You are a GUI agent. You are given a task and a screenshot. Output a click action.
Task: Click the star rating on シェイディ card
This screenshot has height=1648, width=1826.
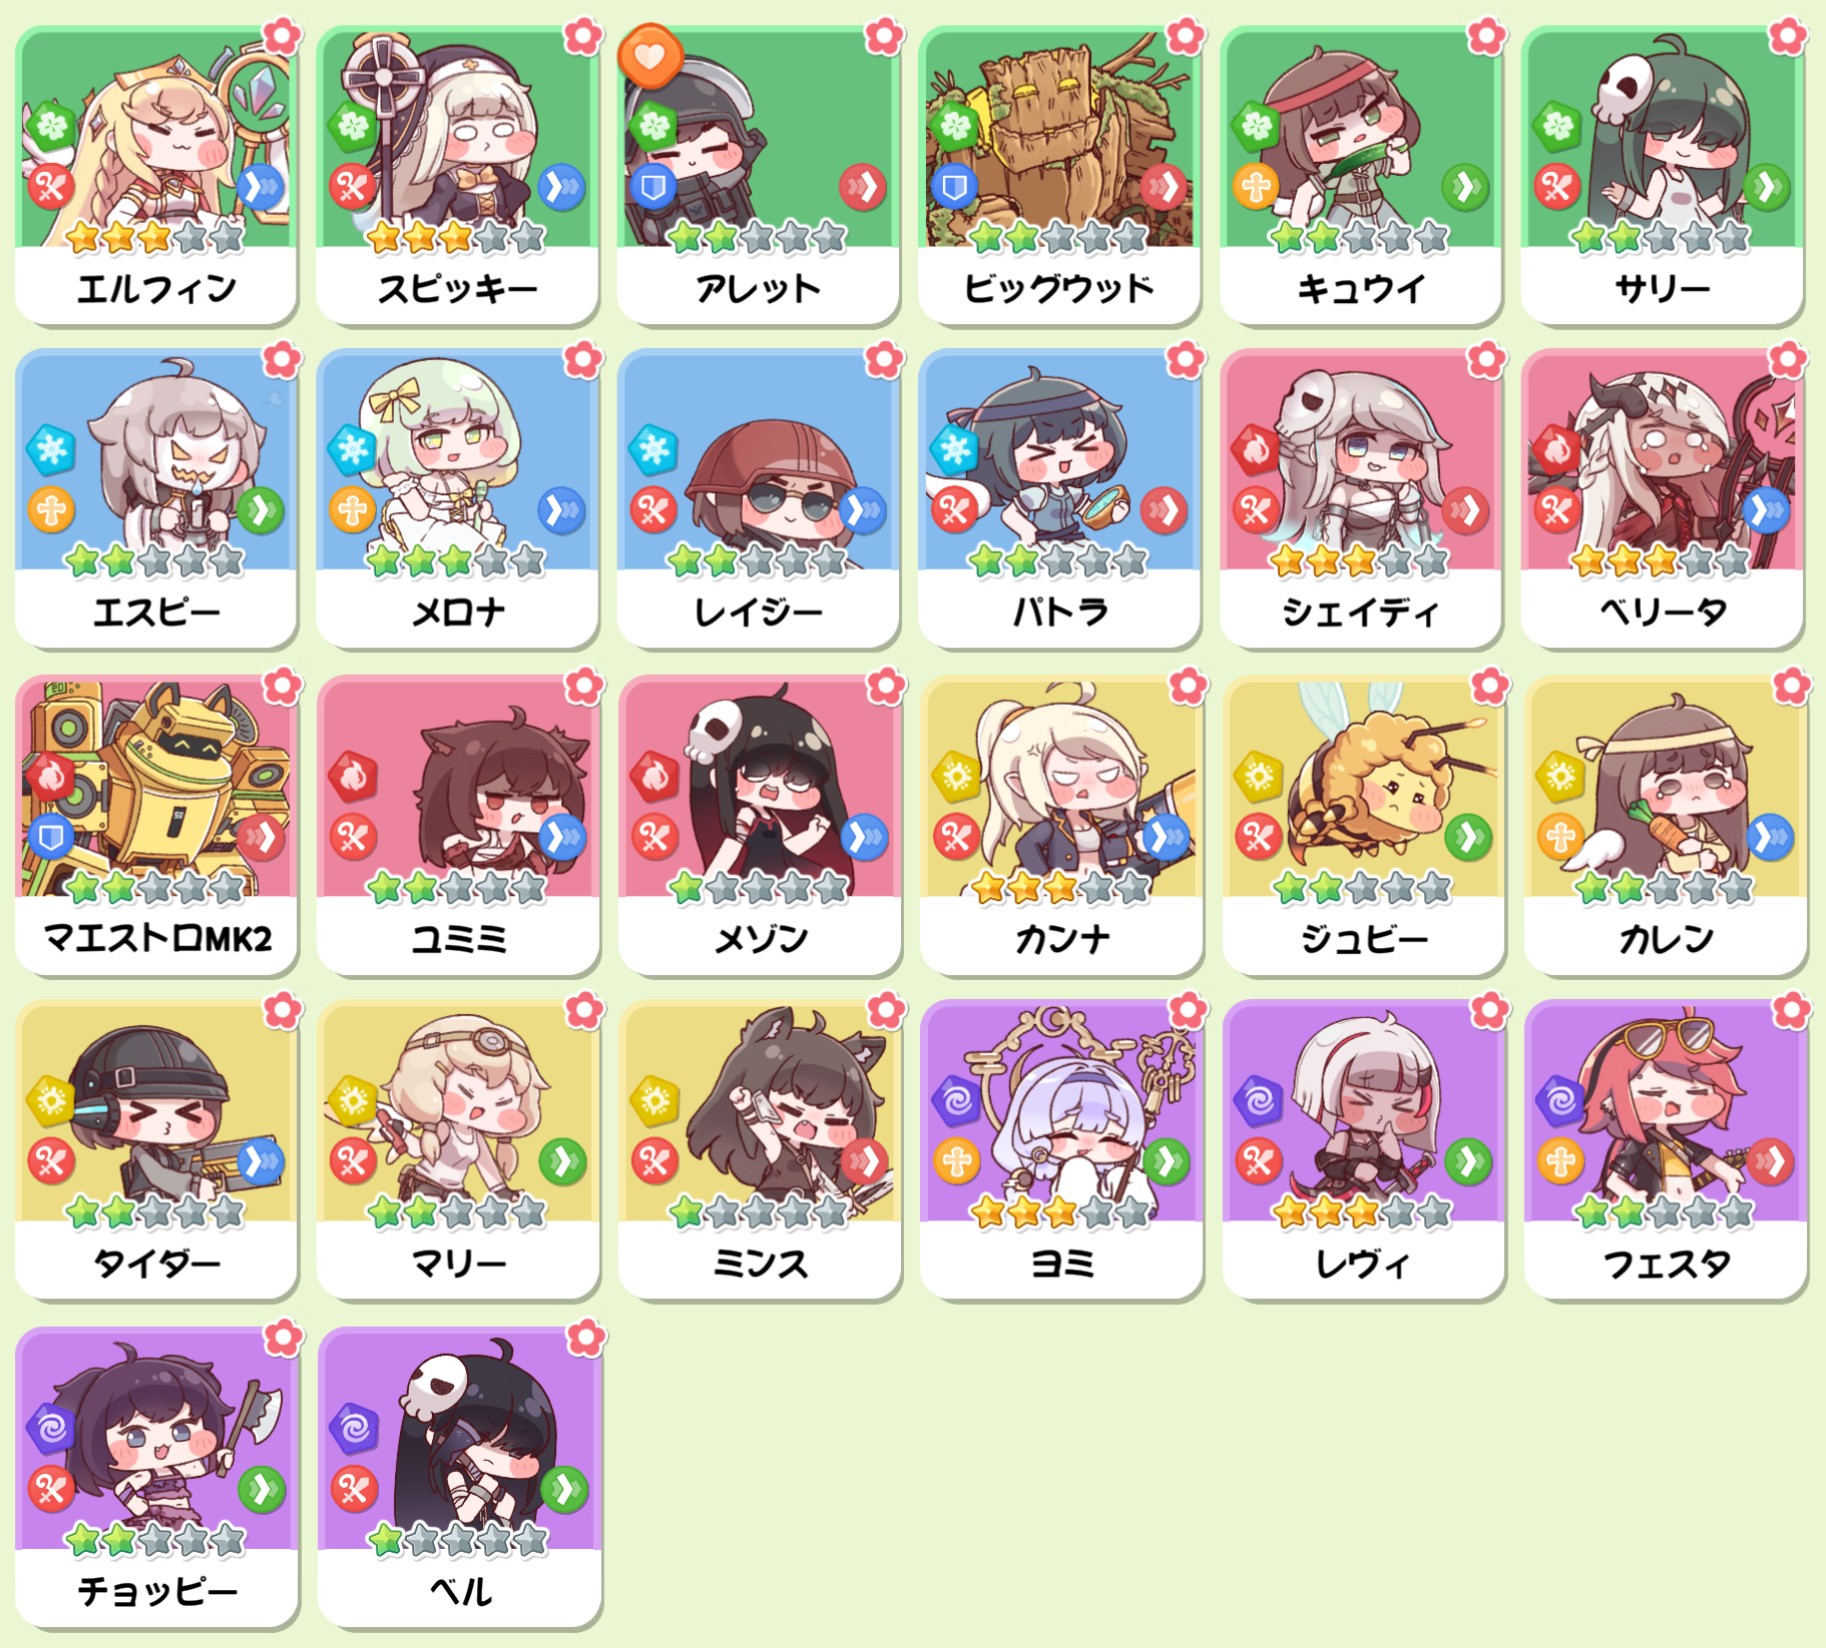point(1360,561)
